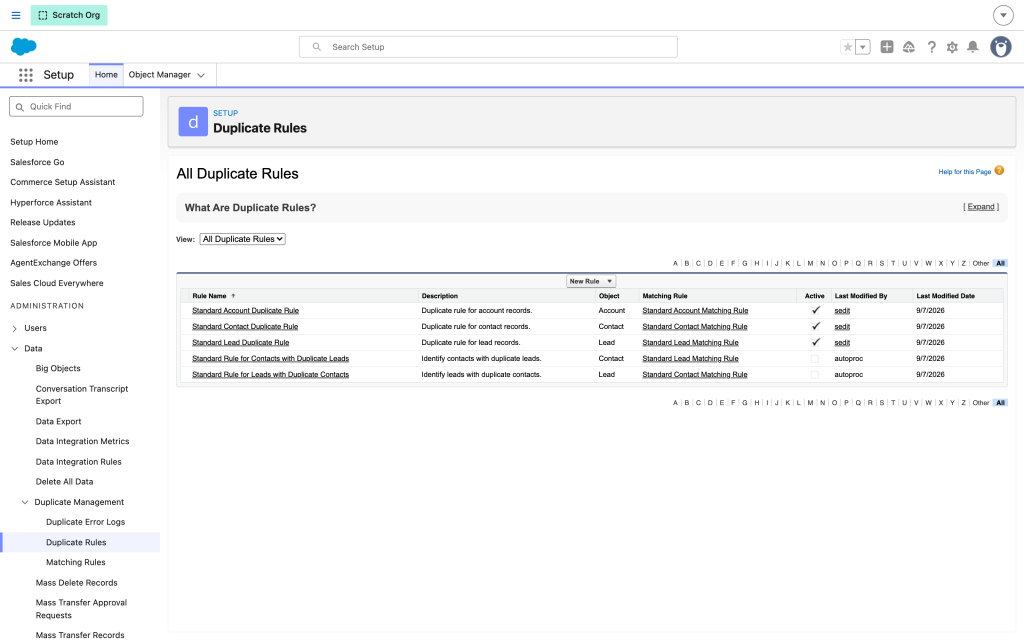Open the help question mark icon
Image resolution: width=1024 pixels, height=640 pixels.
[931, 47]
